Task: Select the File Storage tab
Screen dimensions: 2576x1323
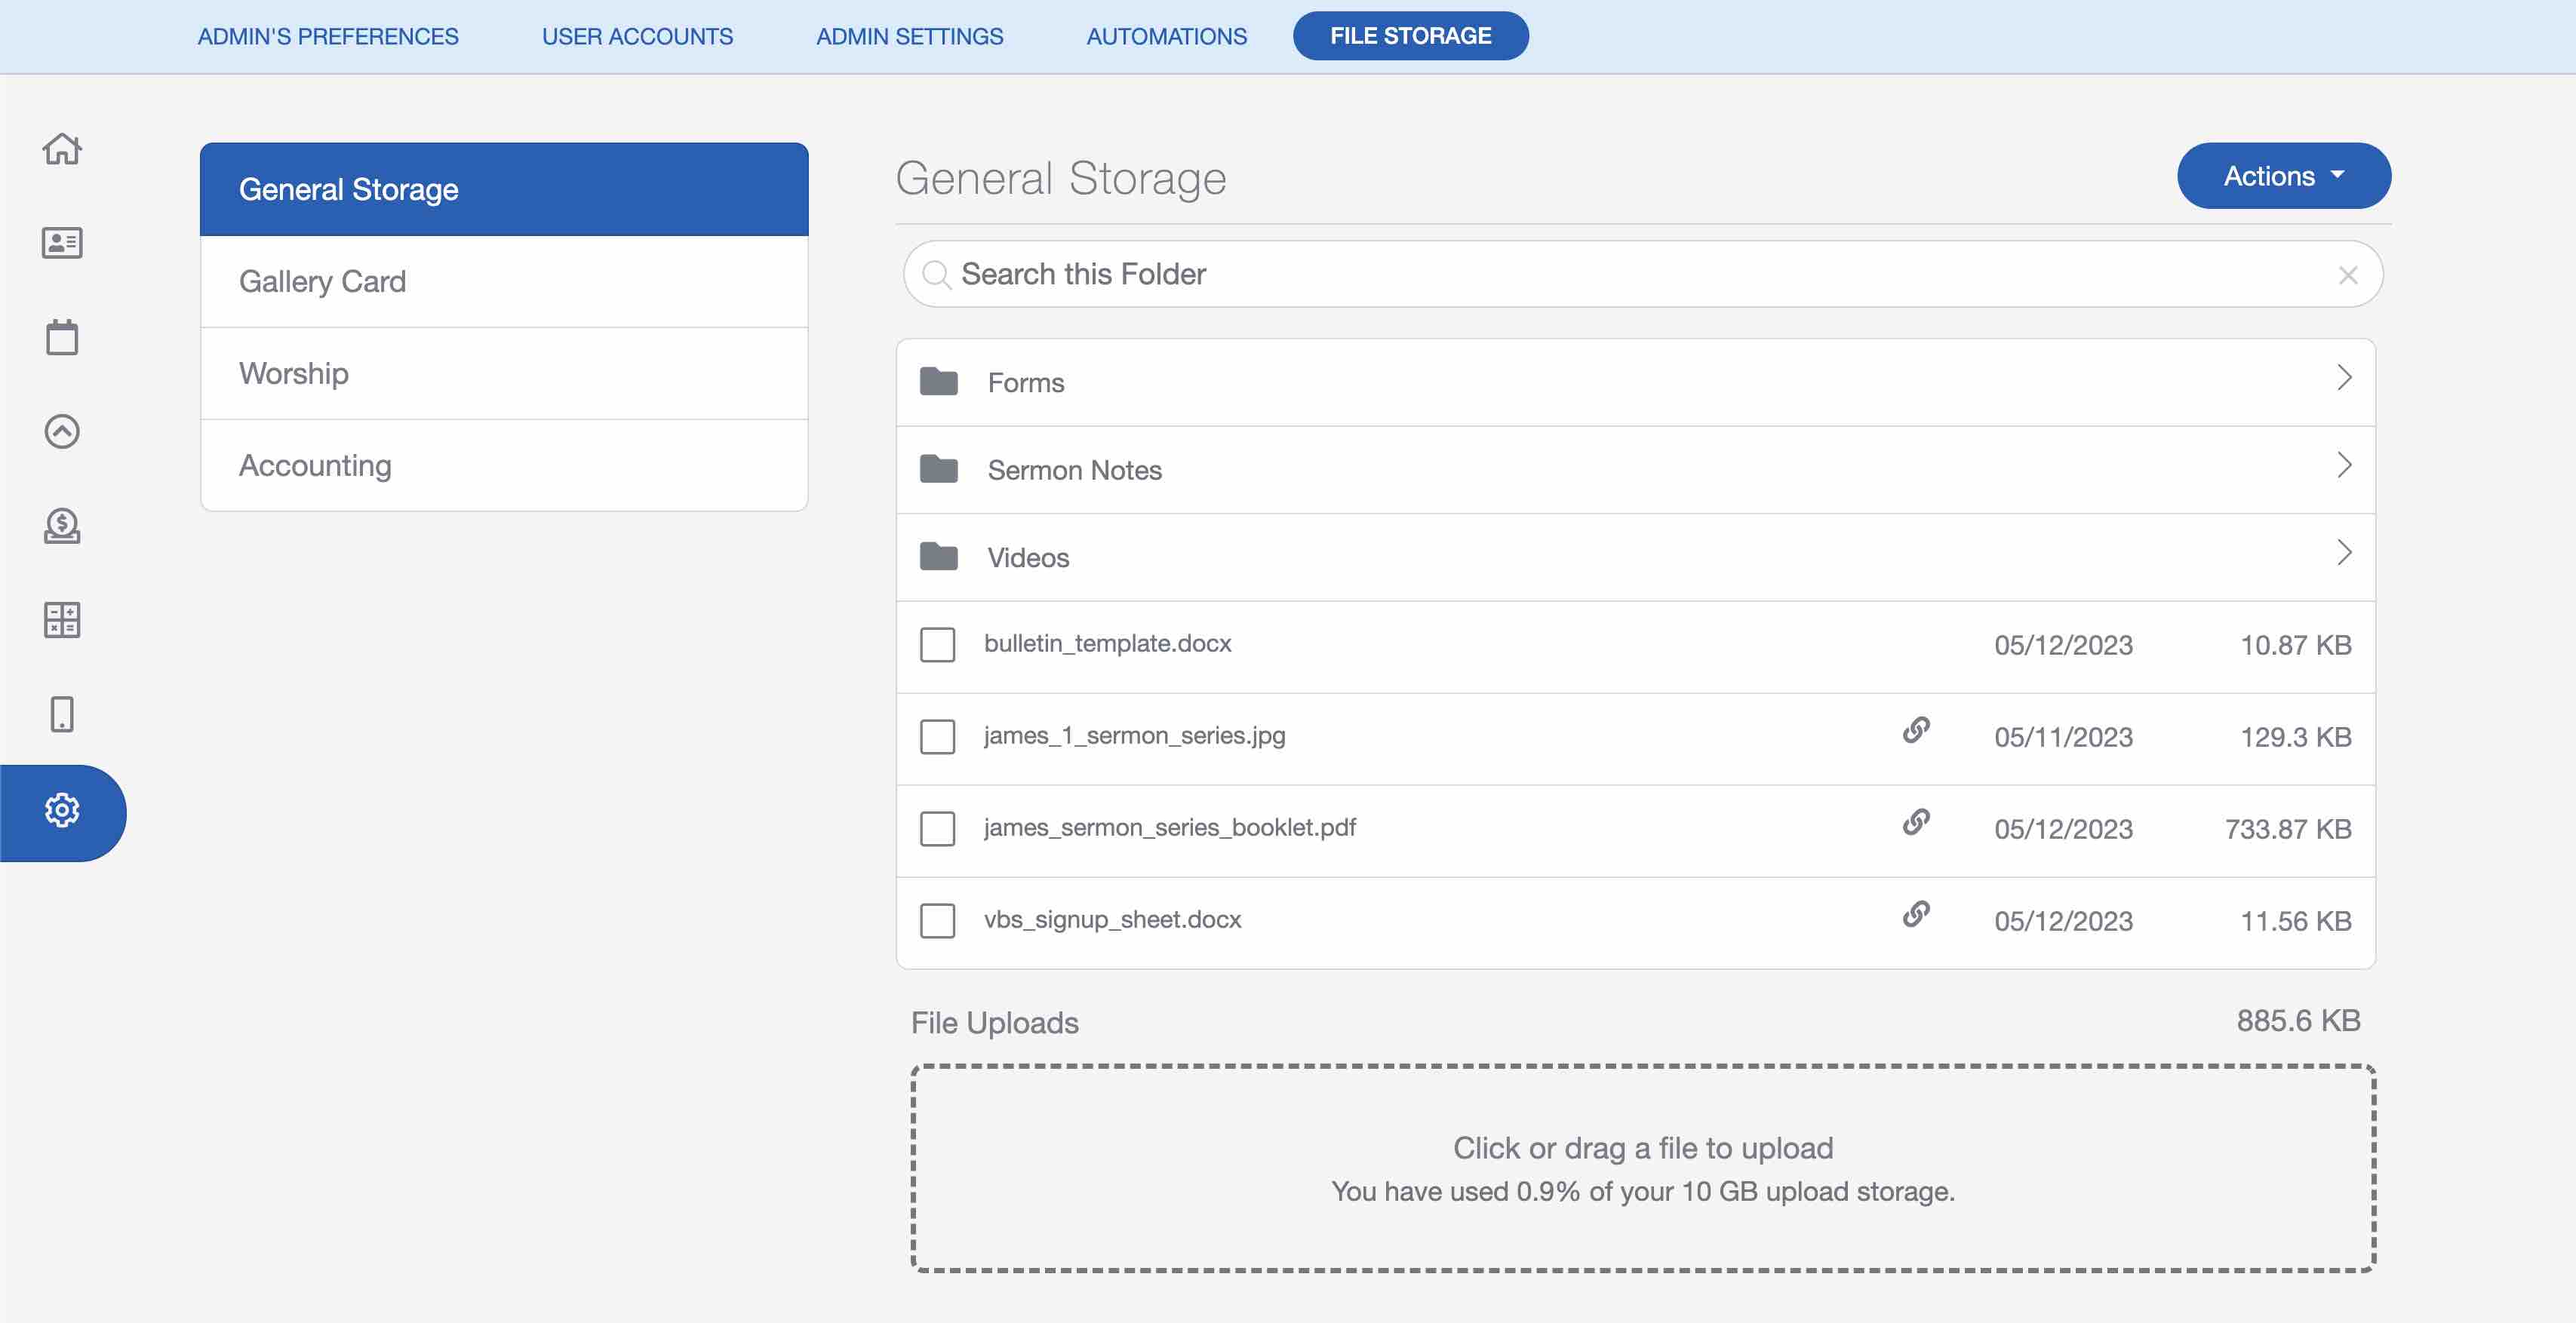Action: click(1410, 36)
